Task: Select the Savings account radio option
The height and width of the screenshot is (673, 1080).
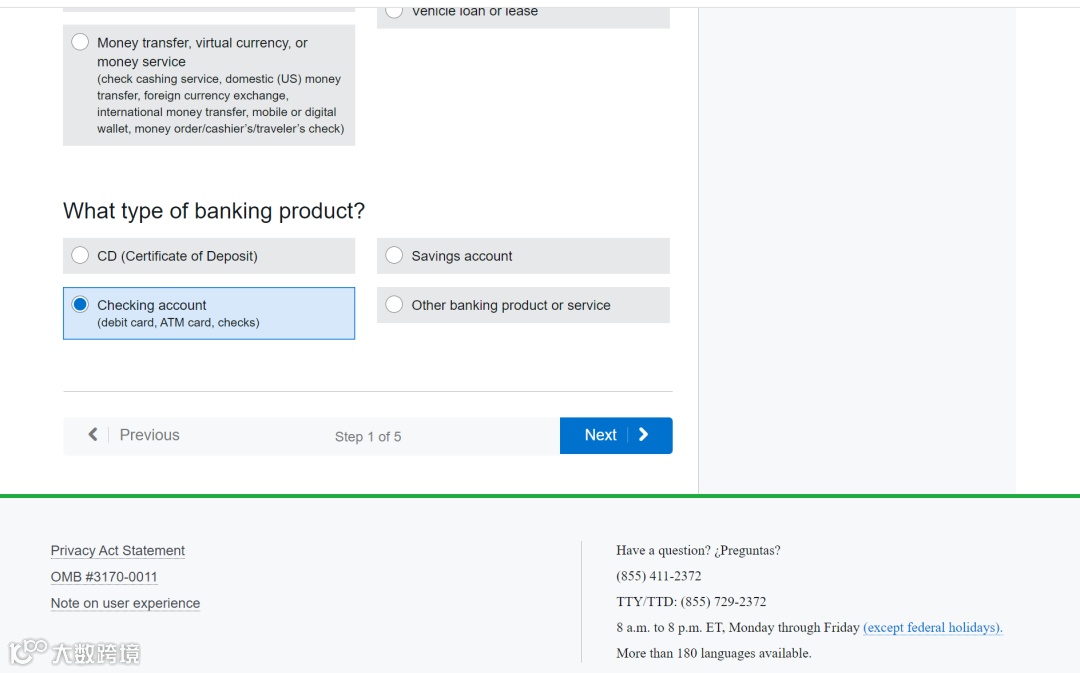Action: point(394,256)
